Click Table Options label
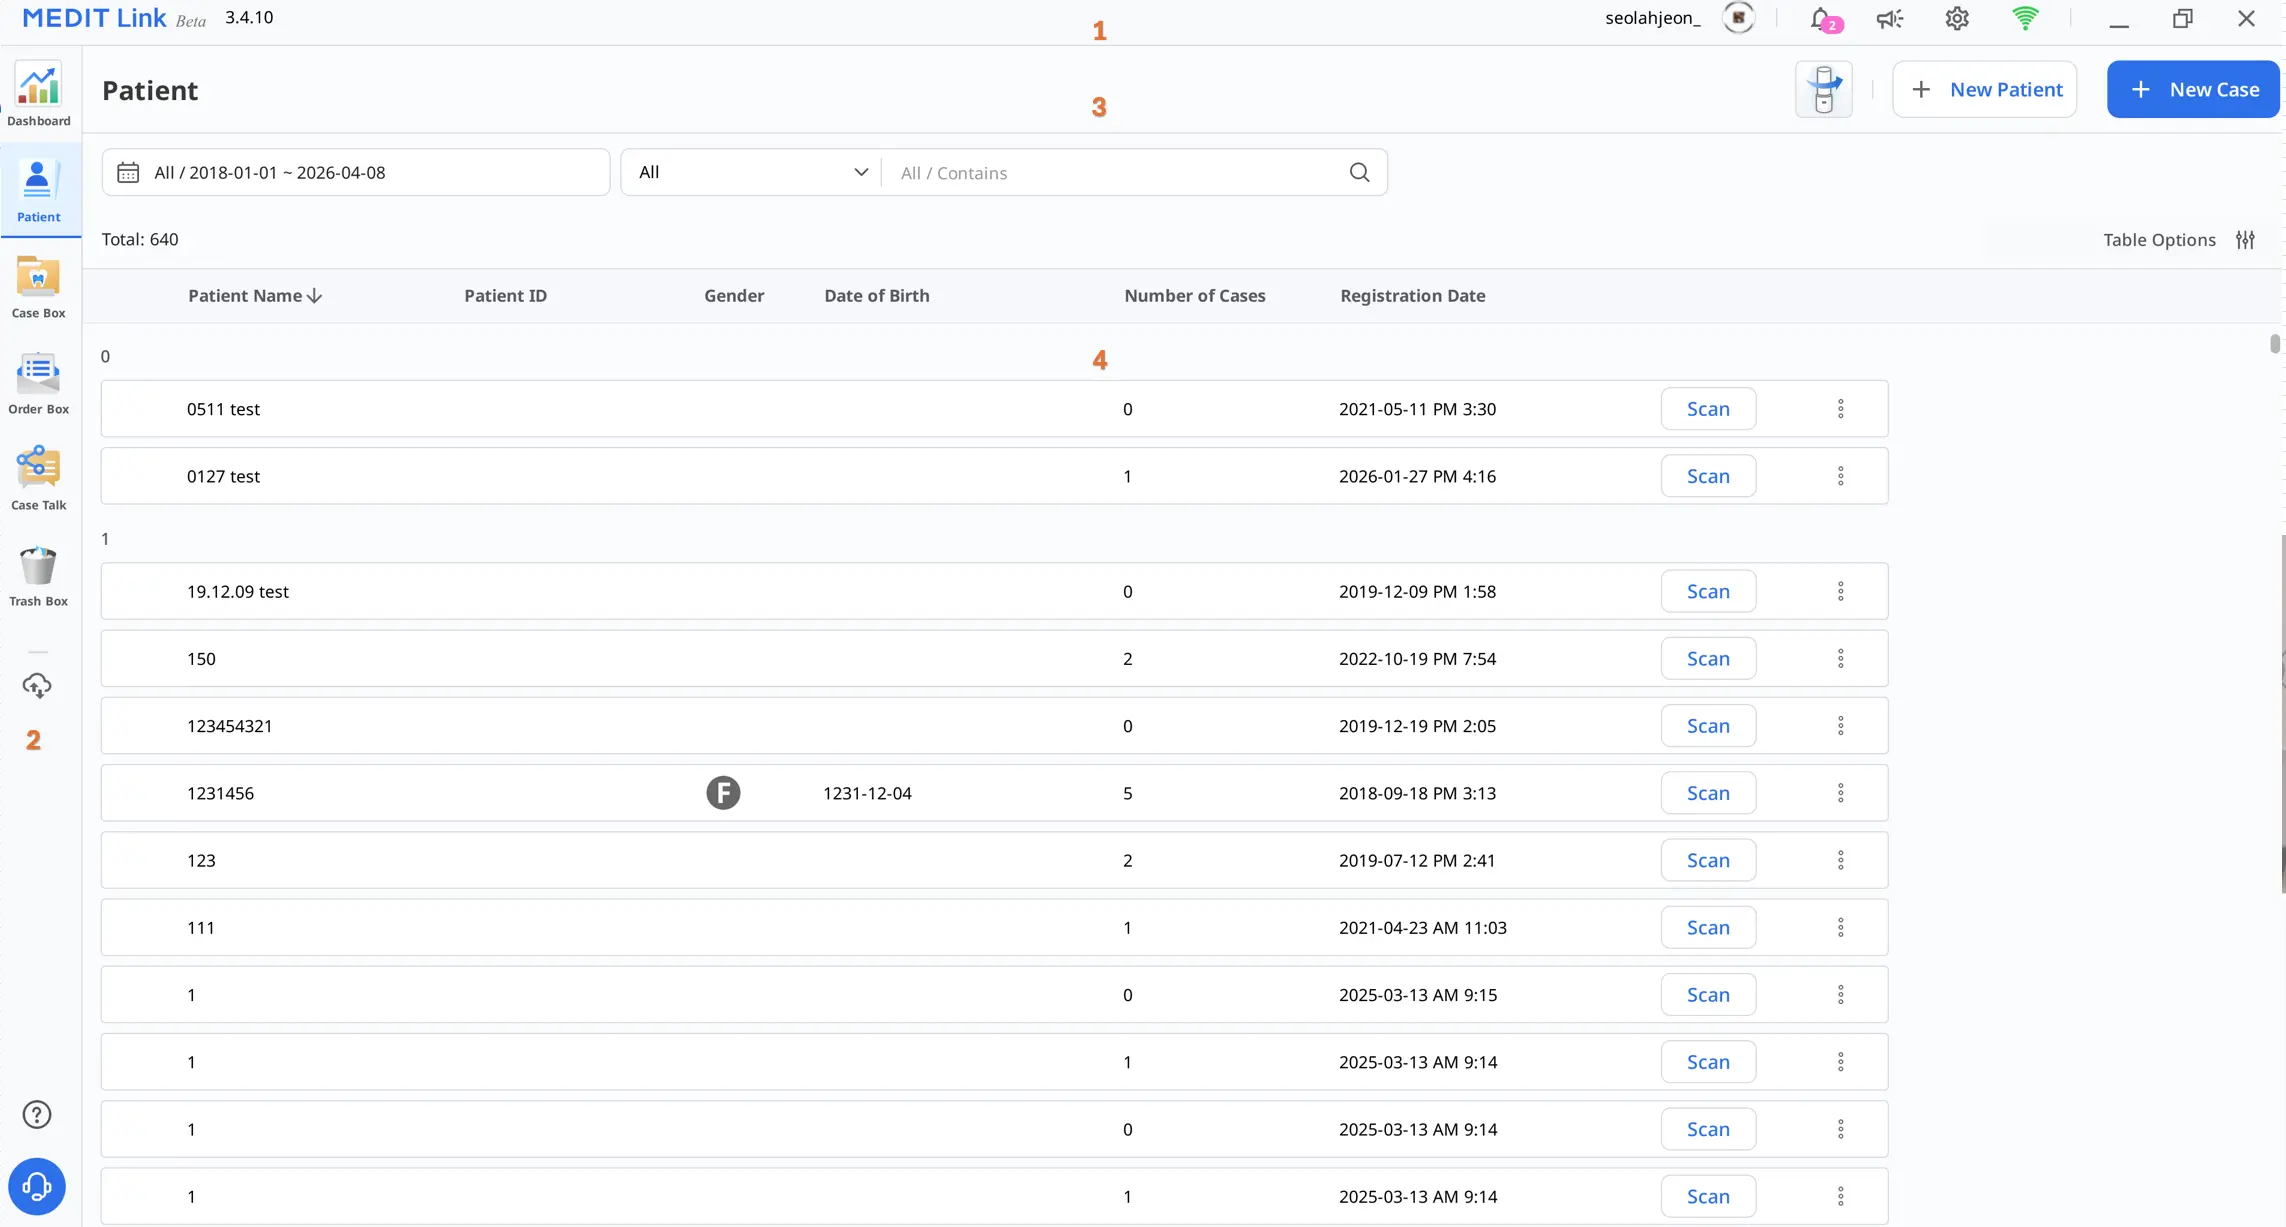The image size is (2286, 1227). [x=2159, y=240]
